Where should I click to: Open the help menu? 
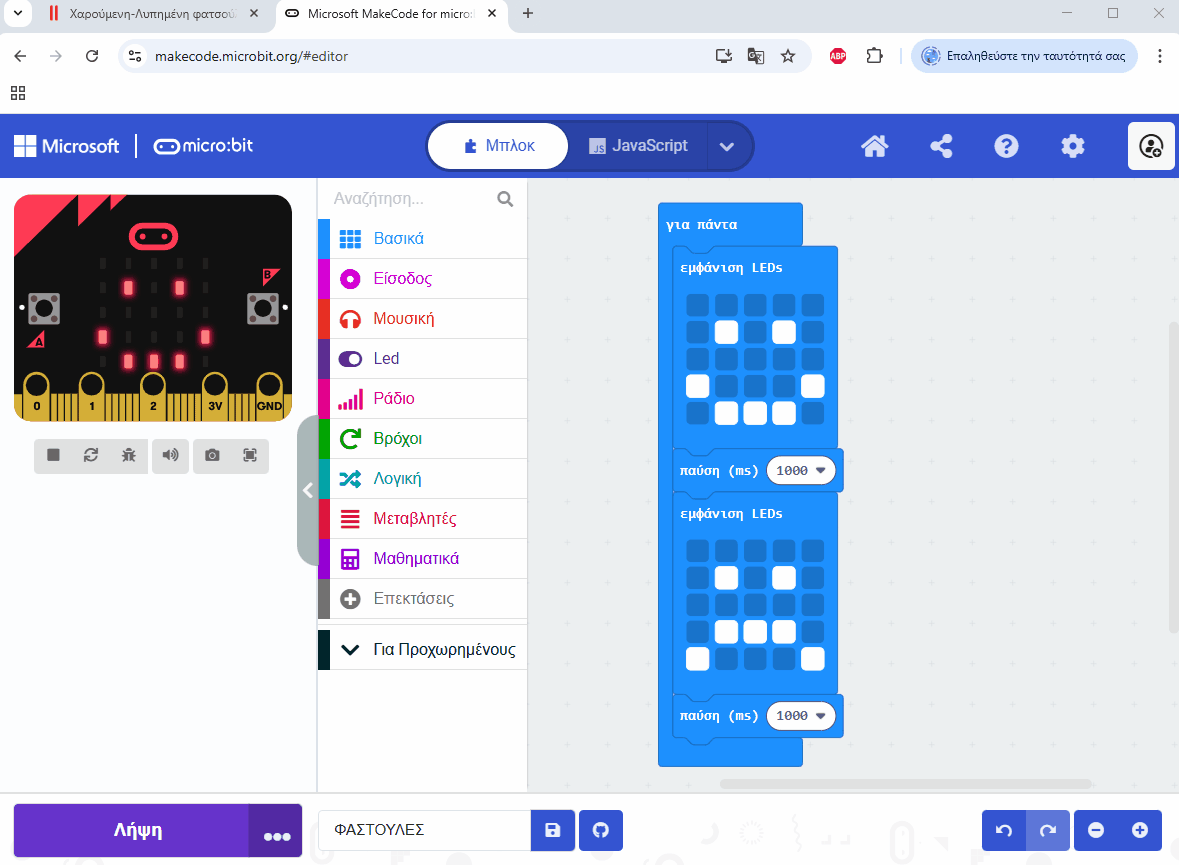1006,146
